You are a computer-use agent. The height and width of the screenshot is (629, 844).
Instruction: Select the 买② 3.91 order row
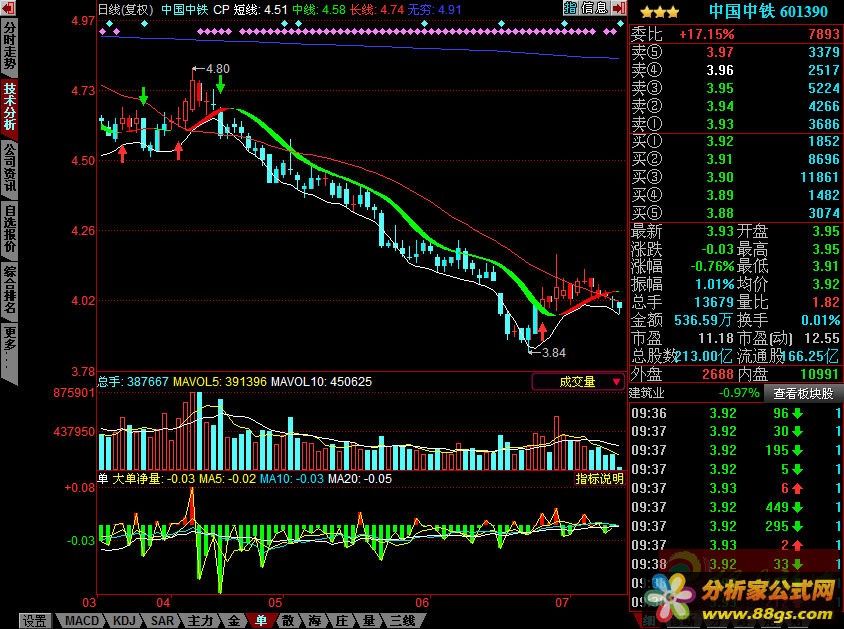(x=735, y=159)
